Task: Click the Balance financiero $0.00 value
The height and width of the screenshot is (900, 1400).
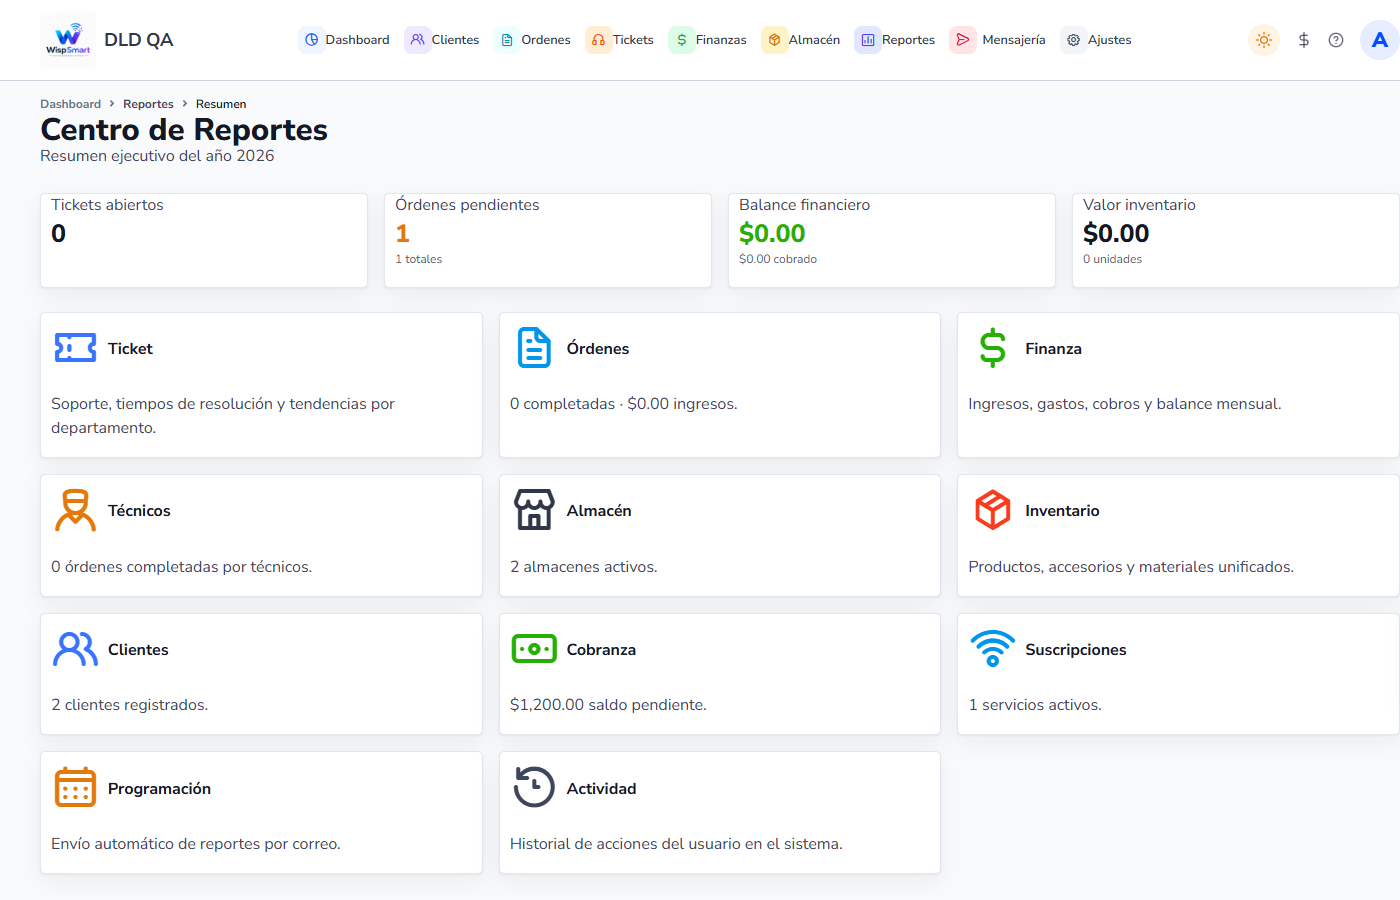Action: (x=772, y=233)
